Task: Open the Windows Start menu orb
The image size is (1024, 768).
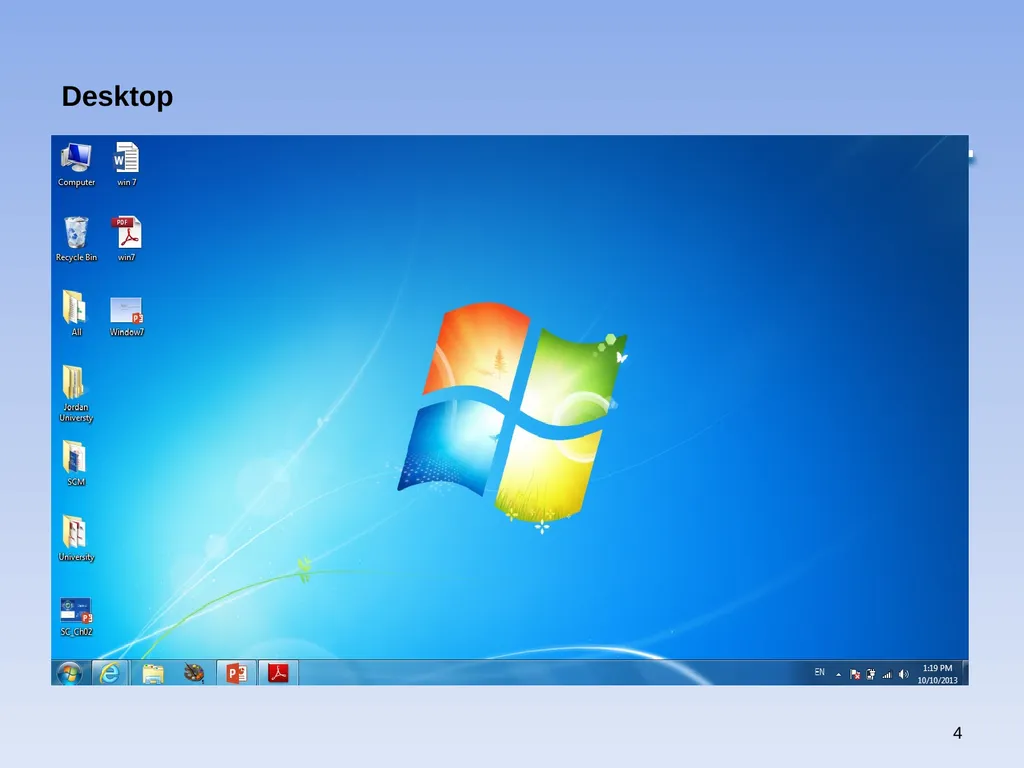Action: [x=69, y=673]
